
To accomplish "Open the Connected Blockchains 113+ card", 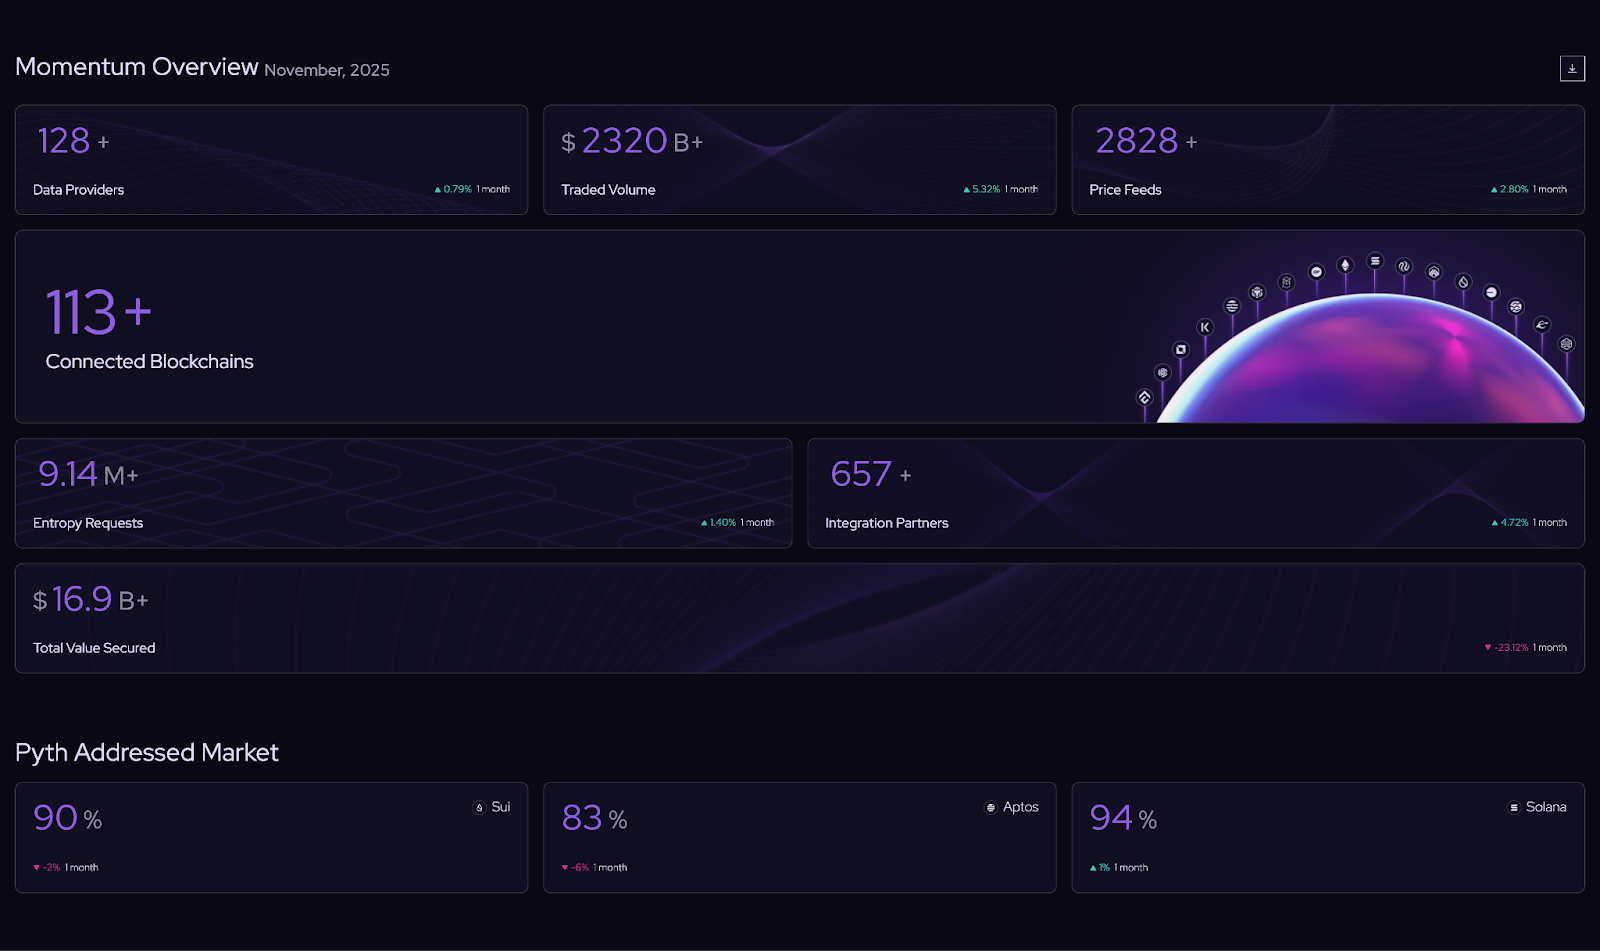I will pos(800,327).
